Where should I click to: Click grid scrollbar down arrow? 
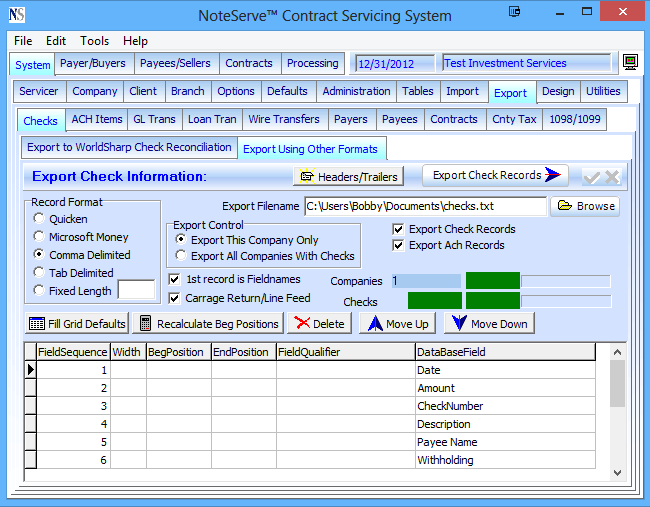(x=617, y=473)
